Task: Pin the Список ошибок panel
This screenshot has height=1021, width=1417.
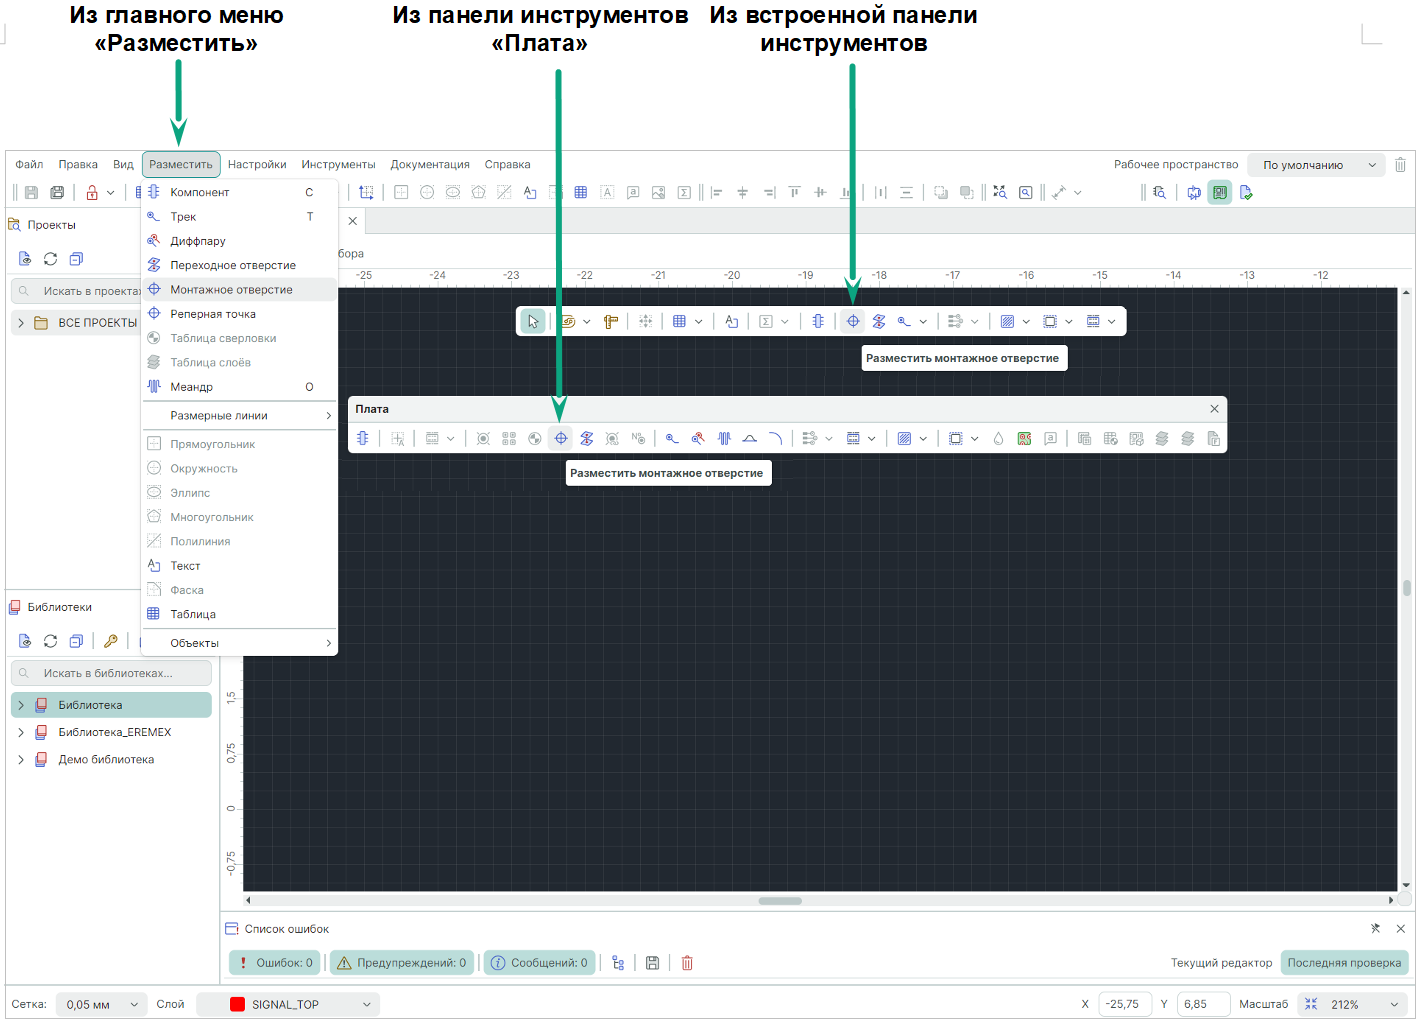Action: (x=1375, y=929)
